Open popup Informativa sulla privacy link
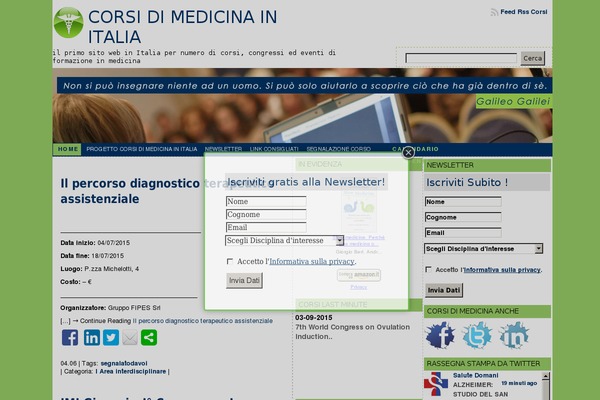The height and width of the screenshot is (400, 600). [312, 261]
